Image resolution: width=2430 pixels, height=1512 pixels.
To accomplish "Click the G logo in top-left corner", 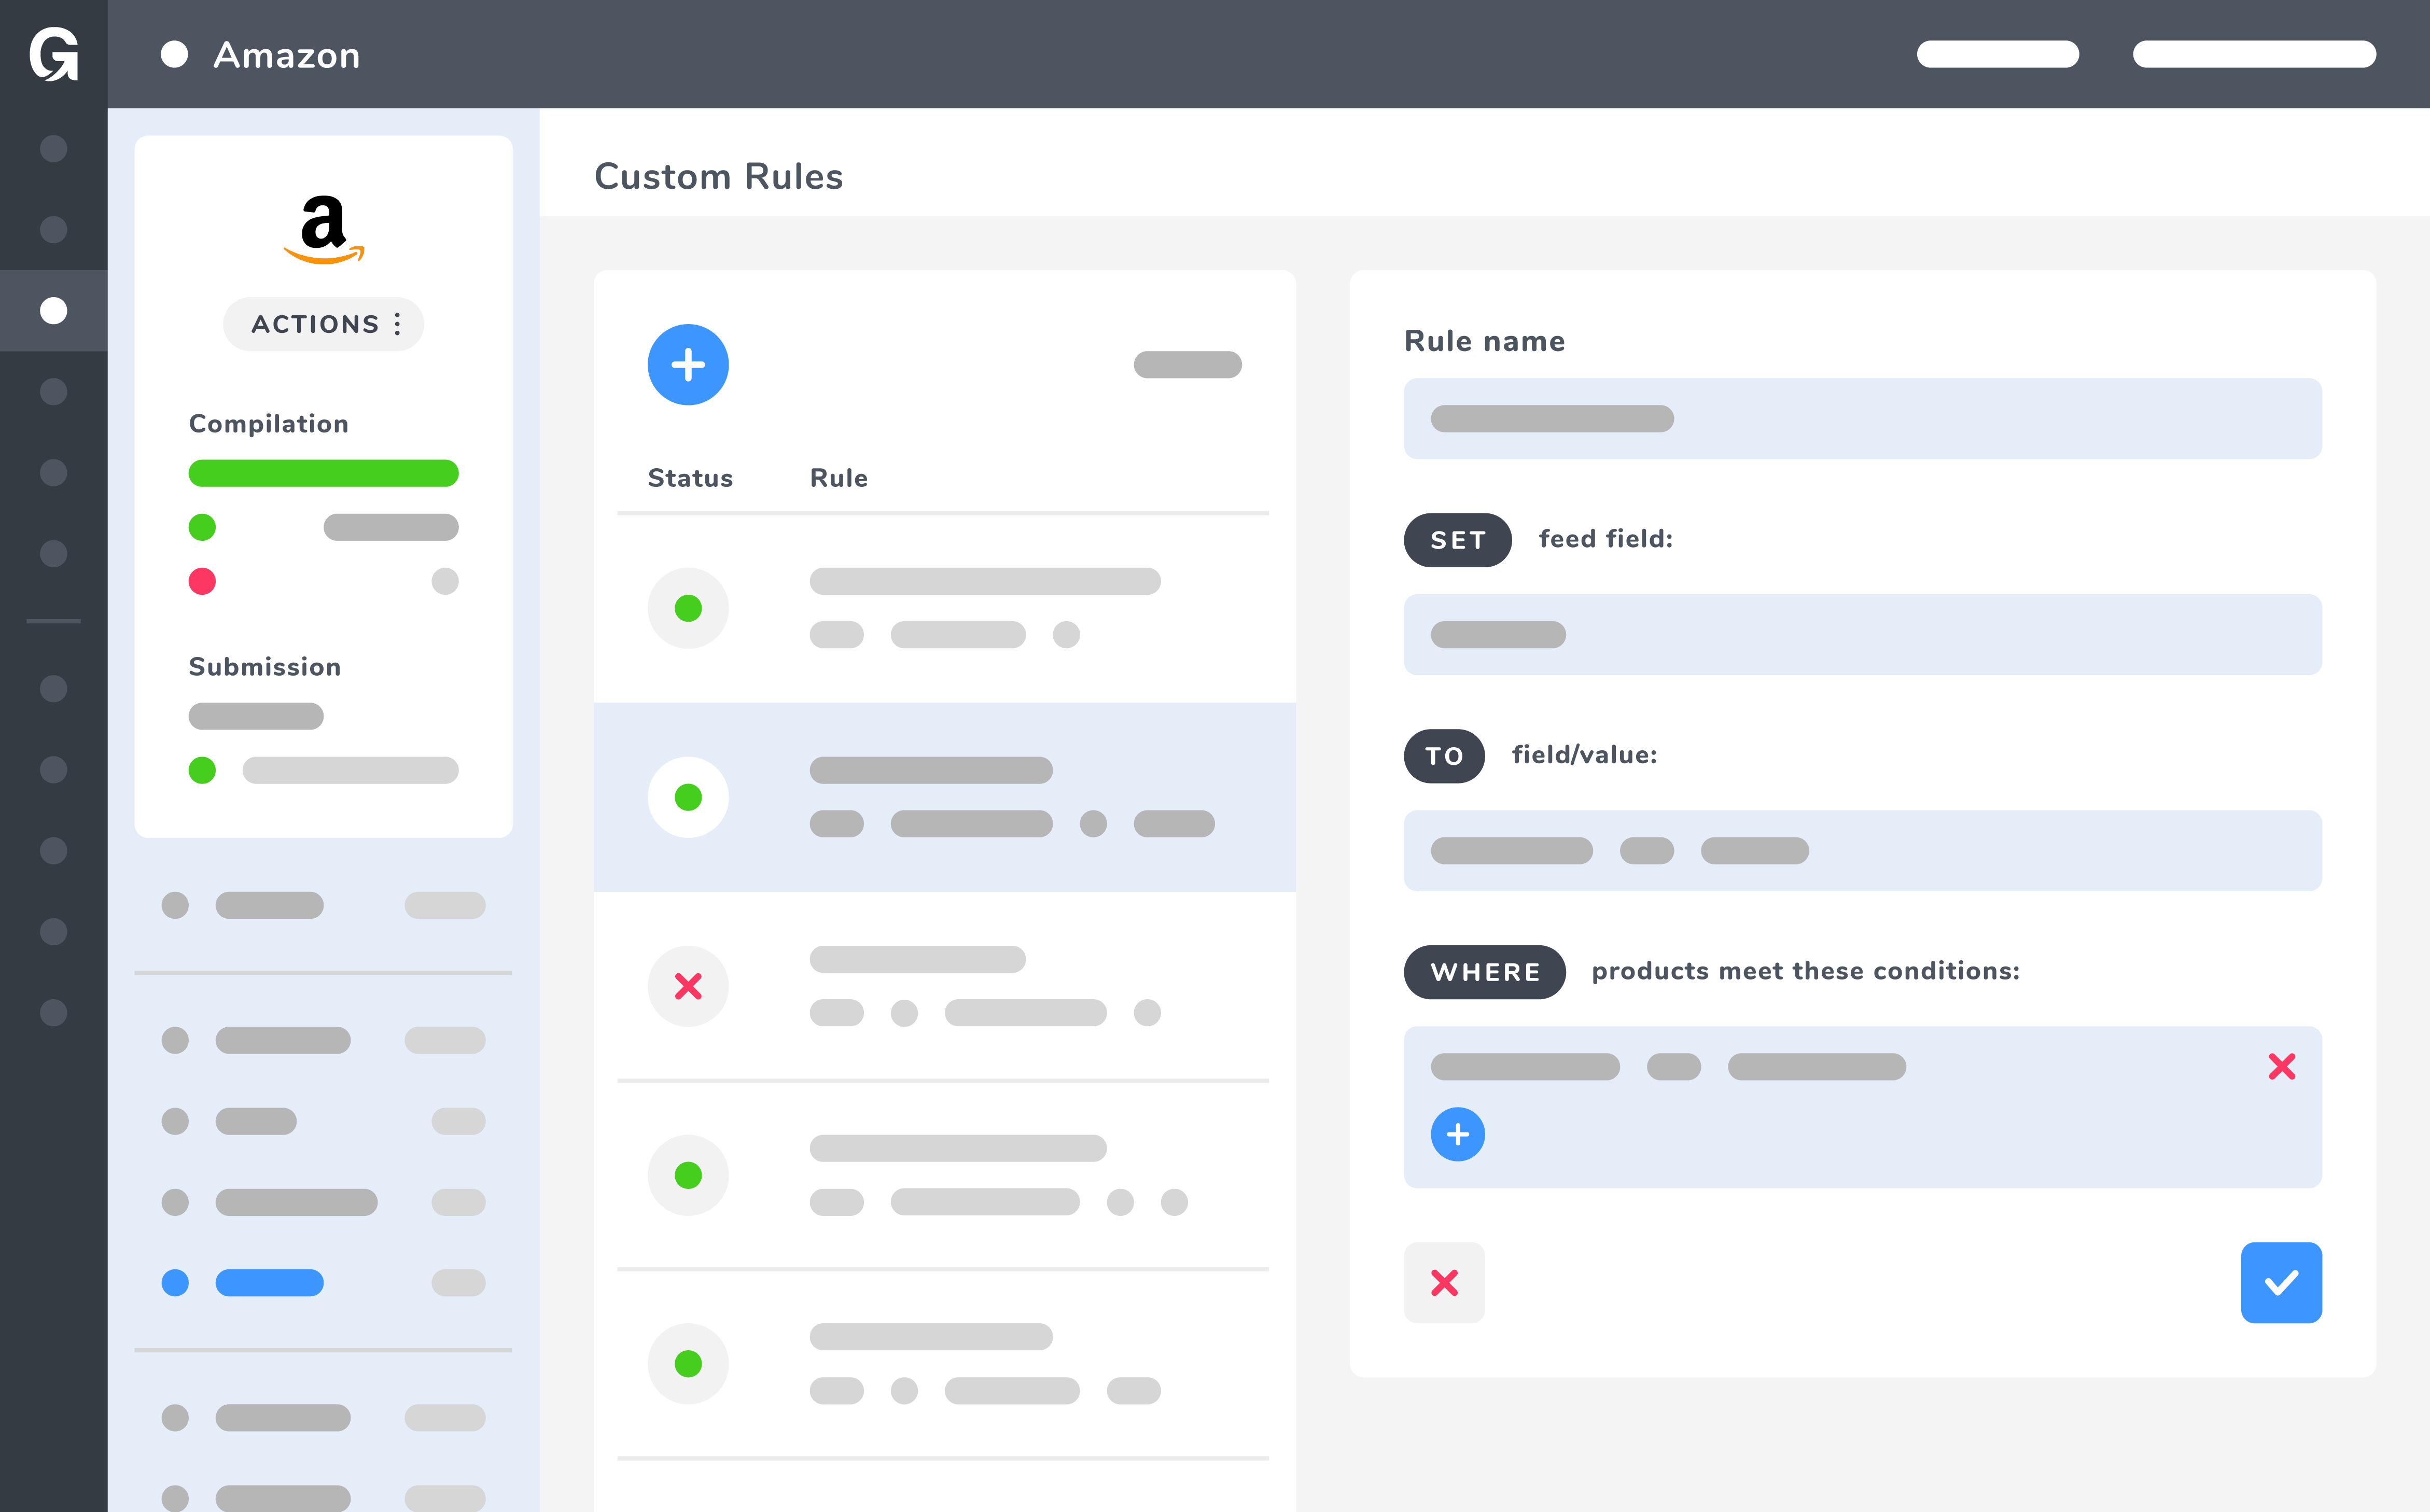I will pyautogui.click(x=53, y=54).
